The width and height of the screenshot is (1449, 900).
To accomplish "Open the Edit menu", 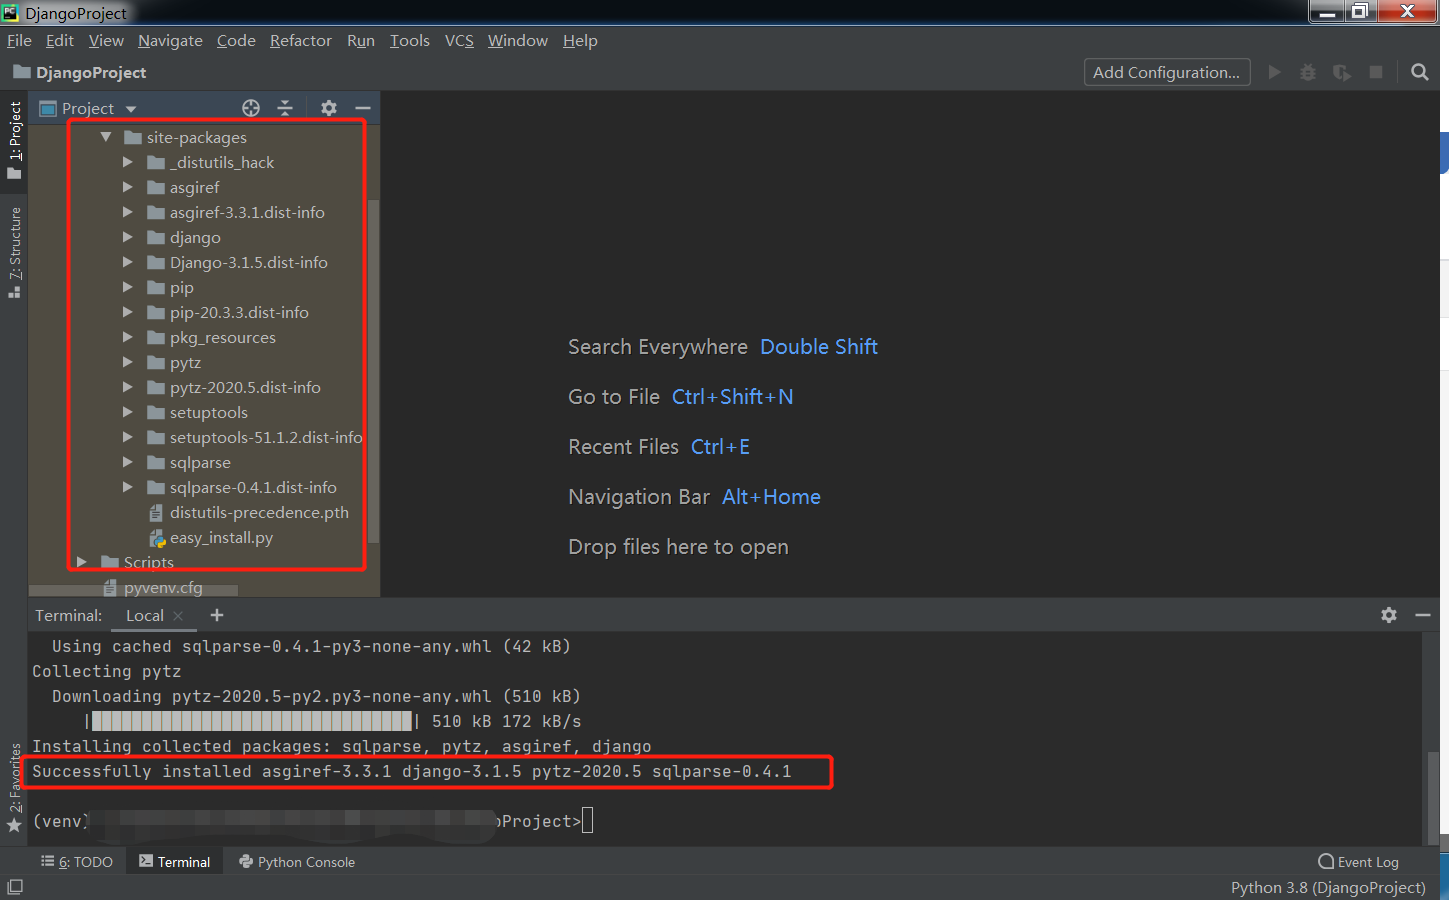I will [60, 40].
